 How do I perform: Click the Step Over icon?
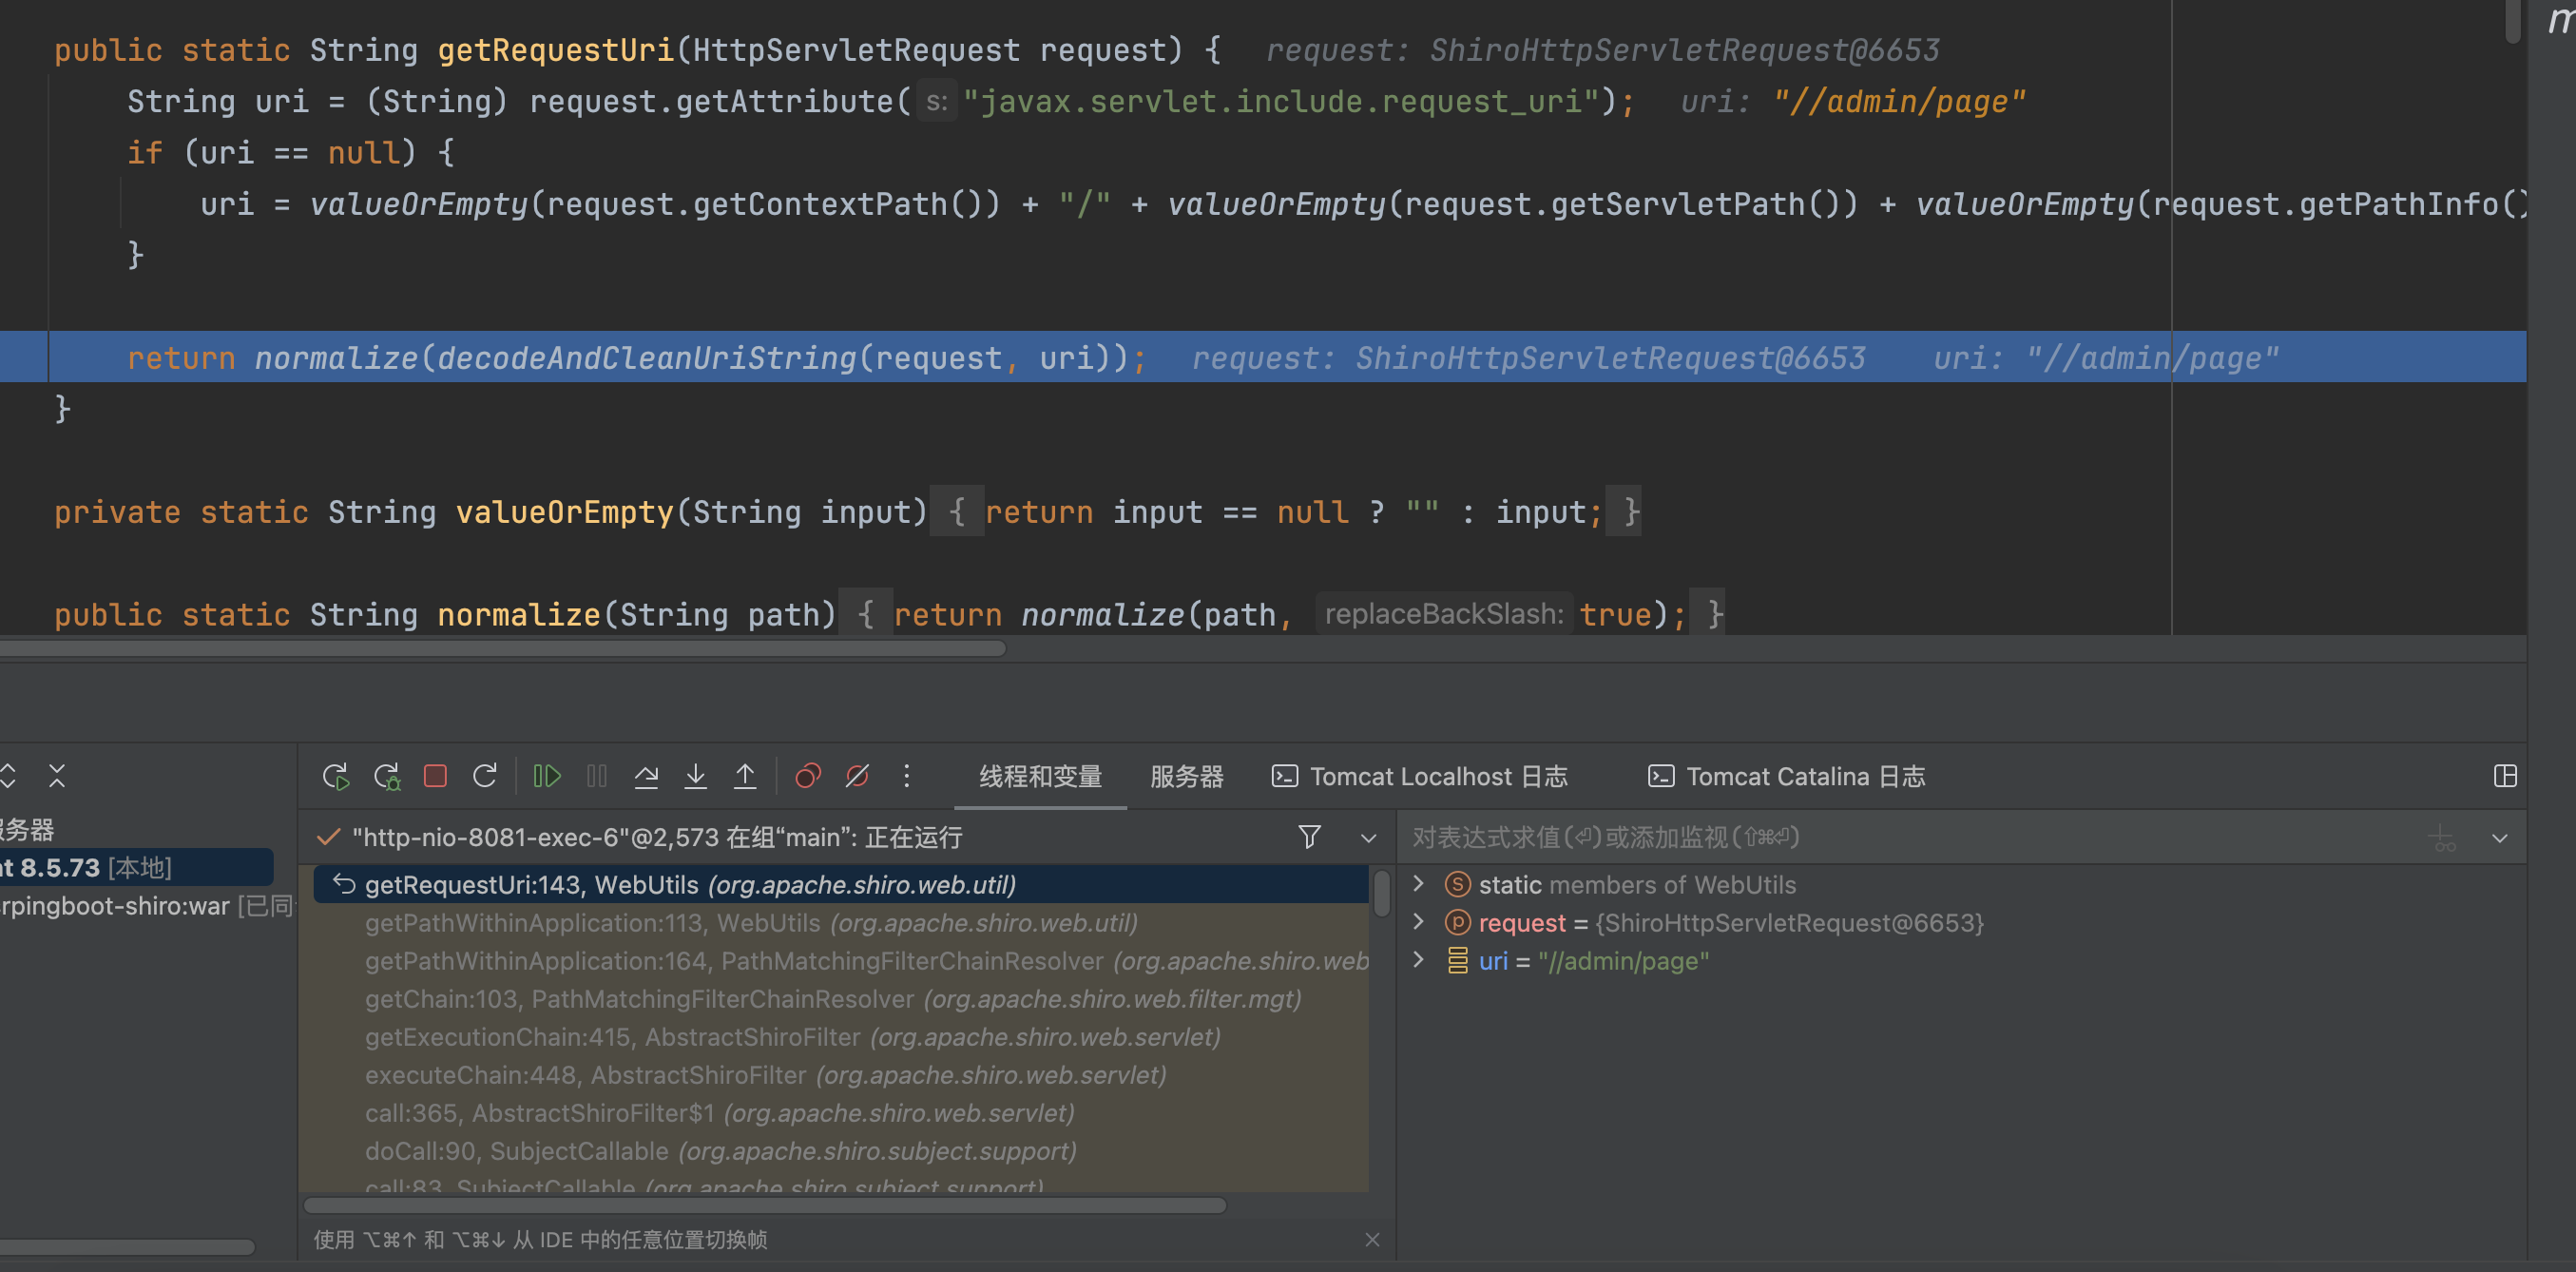tap(646, 776)
